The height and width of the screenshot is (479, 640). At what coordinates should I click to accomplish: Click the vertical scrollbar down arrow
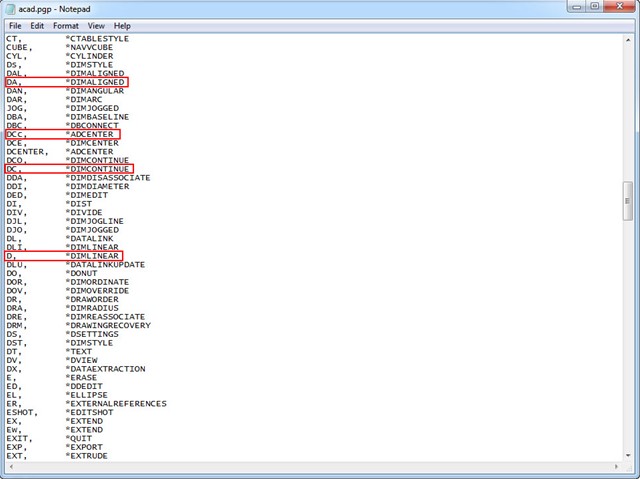pyautogui.click(x=628, y=455)
